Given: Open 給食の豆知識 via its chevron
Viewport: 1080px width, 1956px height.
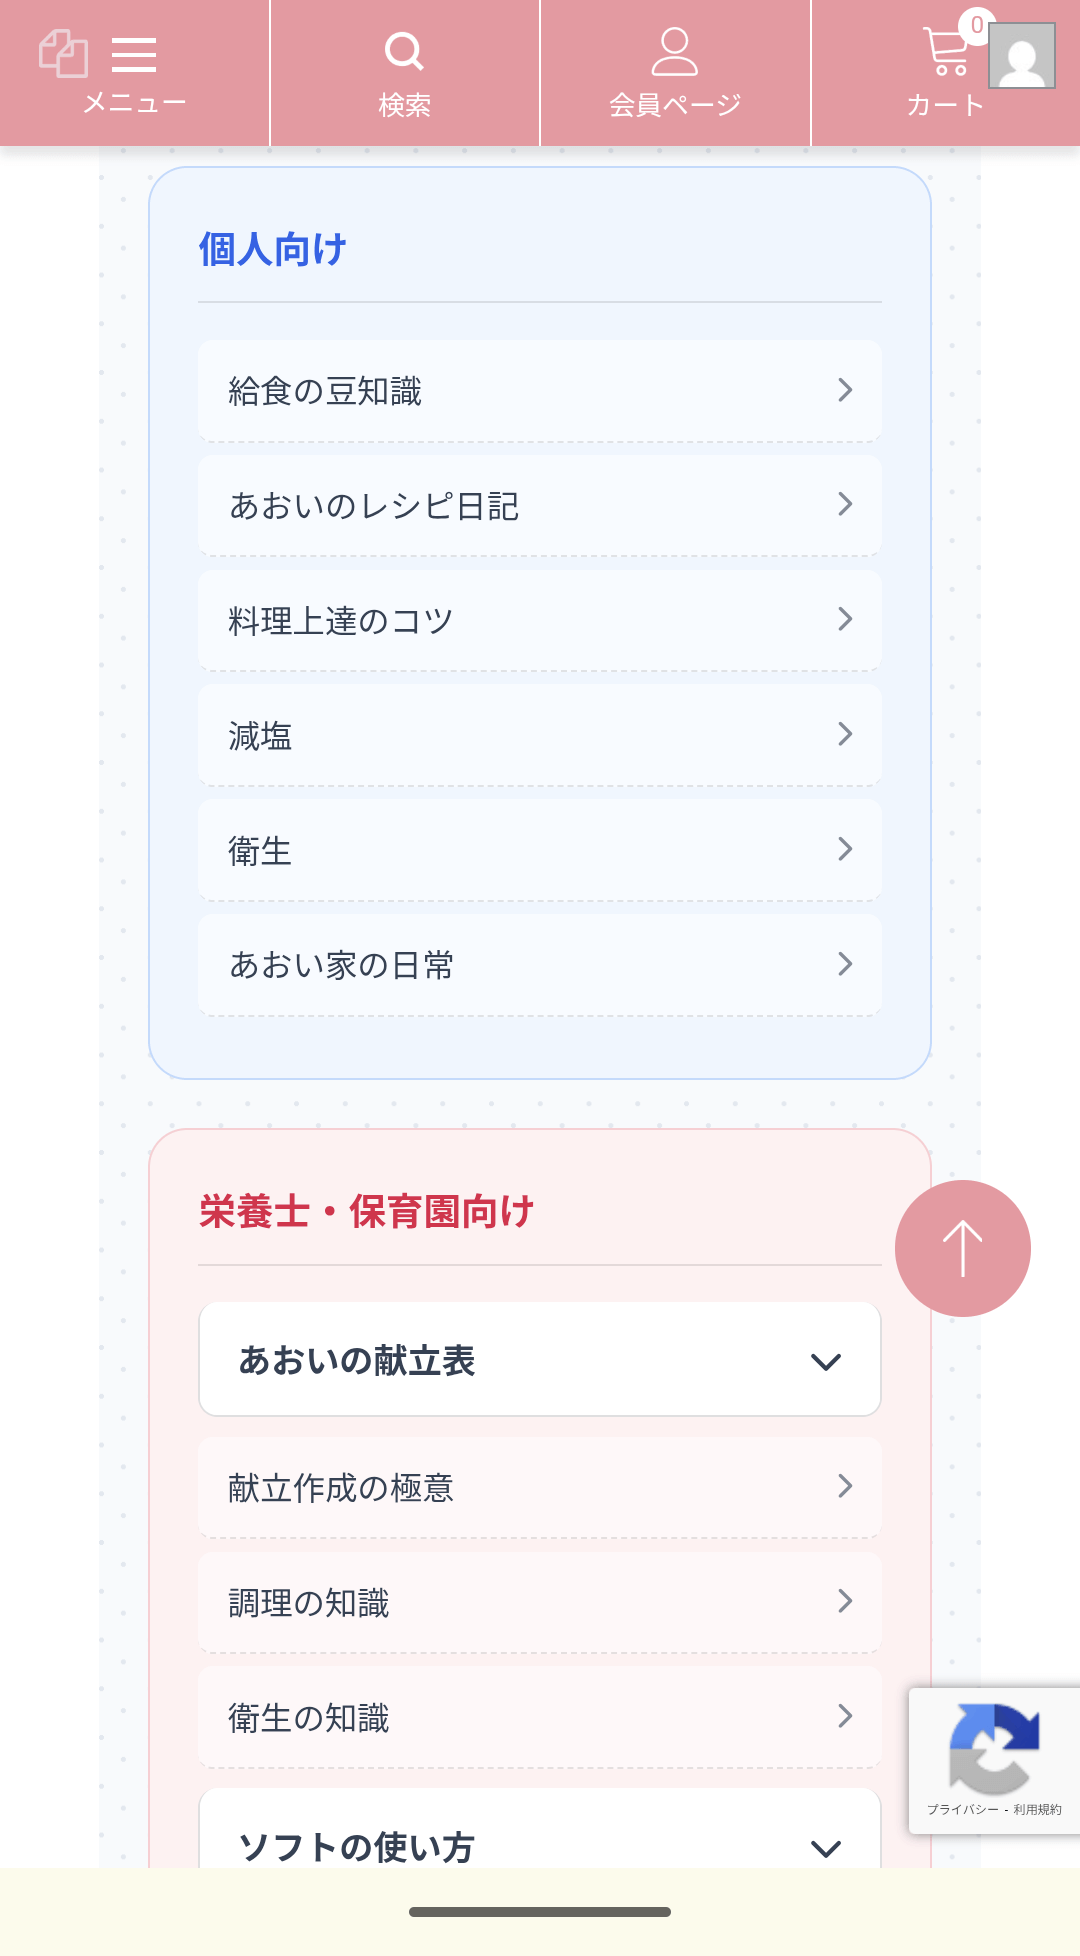Looking at the screenshot, I should pyautogui.click(x=847, y=390).
